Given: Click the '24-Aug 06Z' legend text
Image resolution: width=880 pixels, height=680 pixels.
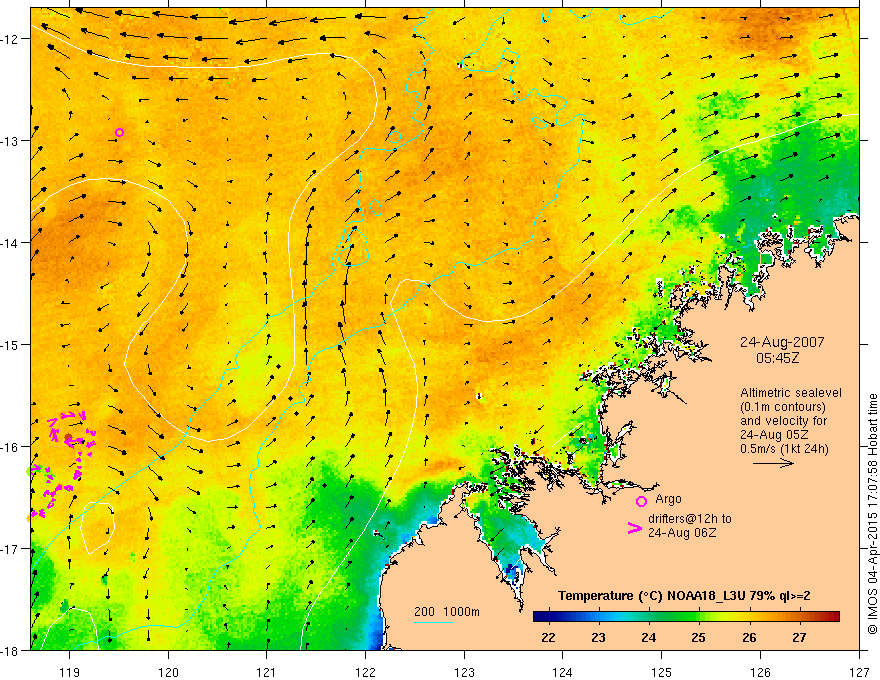Looking at the screenshot, I should (682, 533).
